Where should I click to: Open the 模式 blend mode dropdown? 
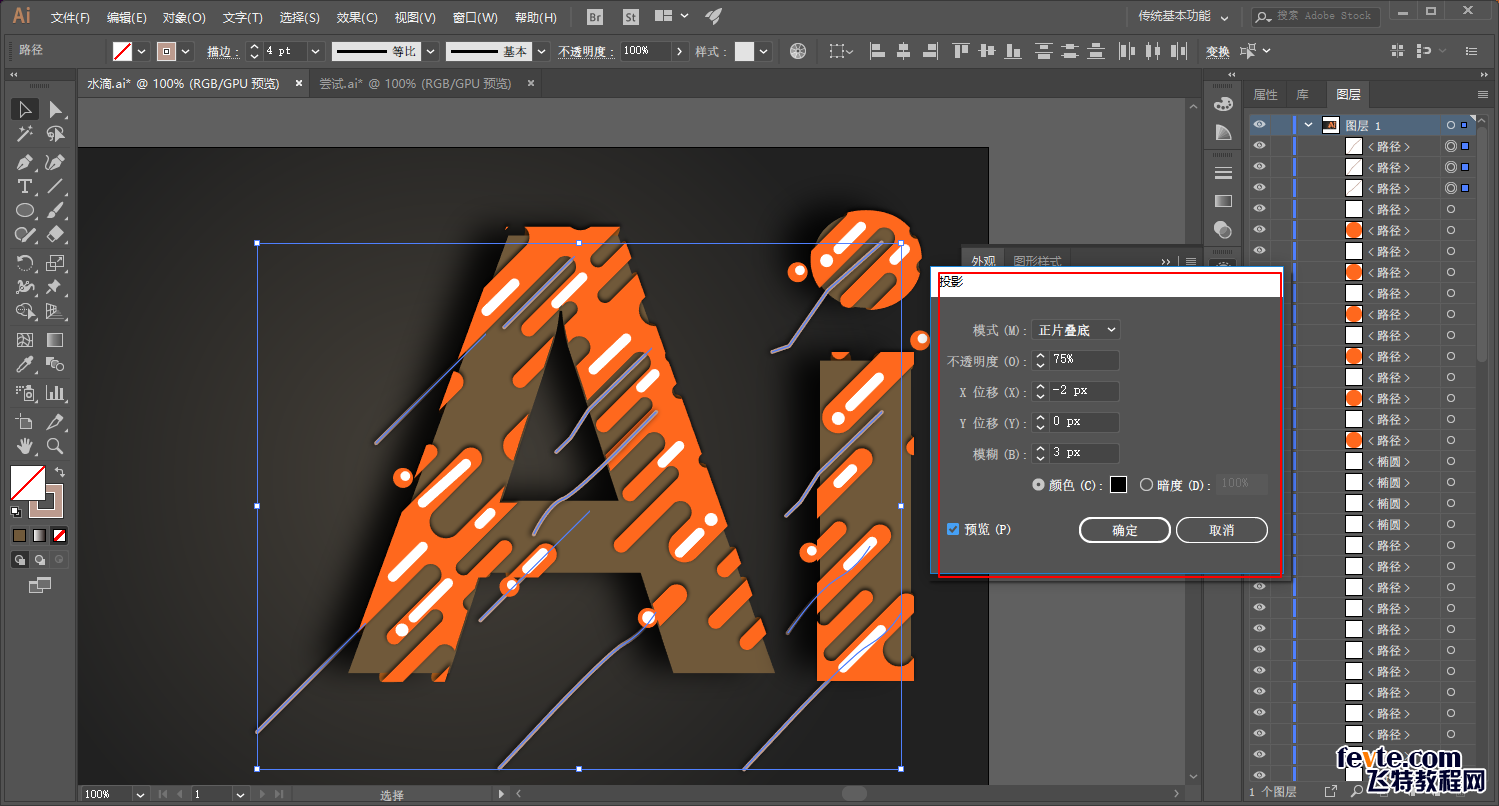coord(1076,330)
